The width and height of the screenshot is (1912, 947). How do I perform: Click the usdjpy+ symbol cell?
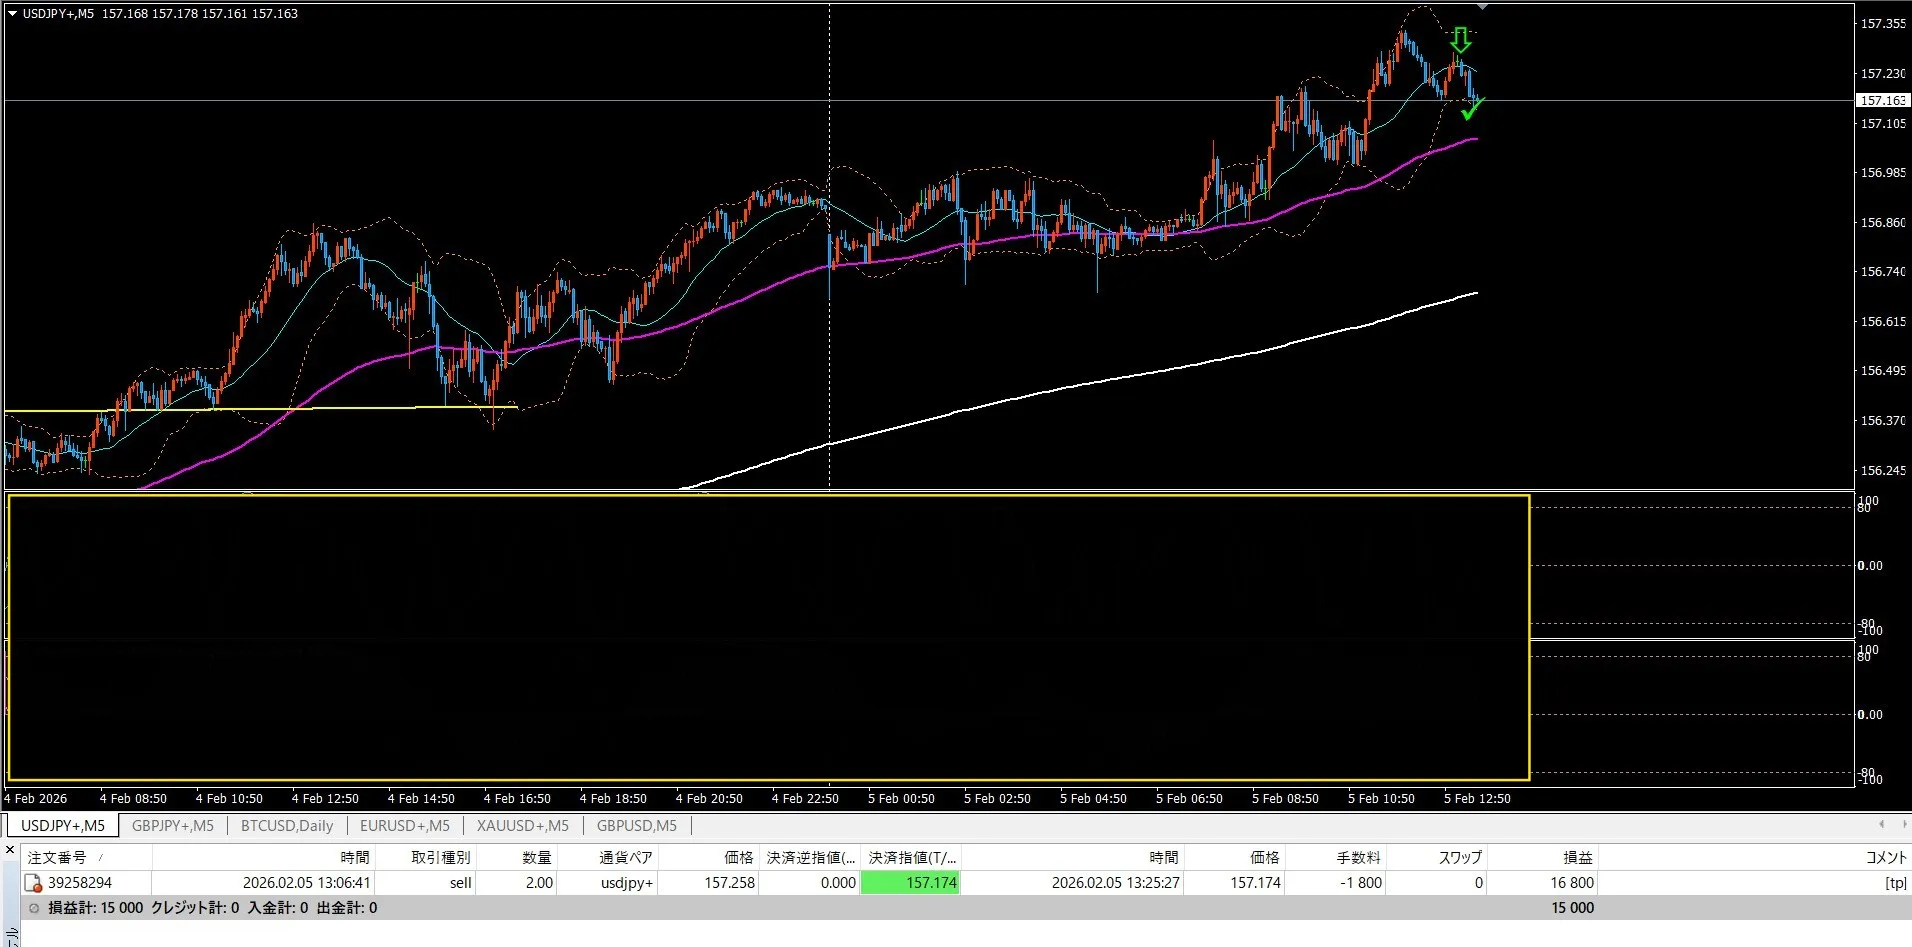(627, 883)
